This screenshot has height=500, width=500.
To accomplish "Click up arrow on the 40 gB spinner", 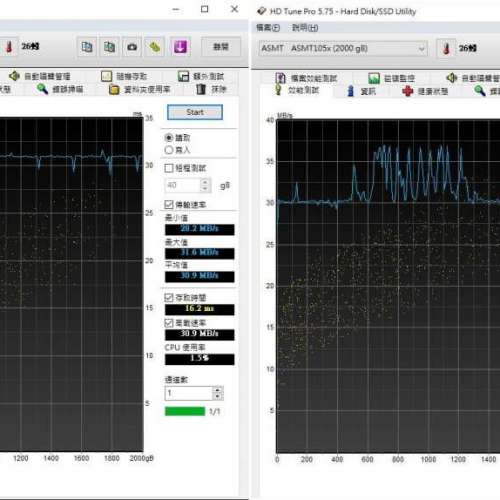I will tap(205, 182).
